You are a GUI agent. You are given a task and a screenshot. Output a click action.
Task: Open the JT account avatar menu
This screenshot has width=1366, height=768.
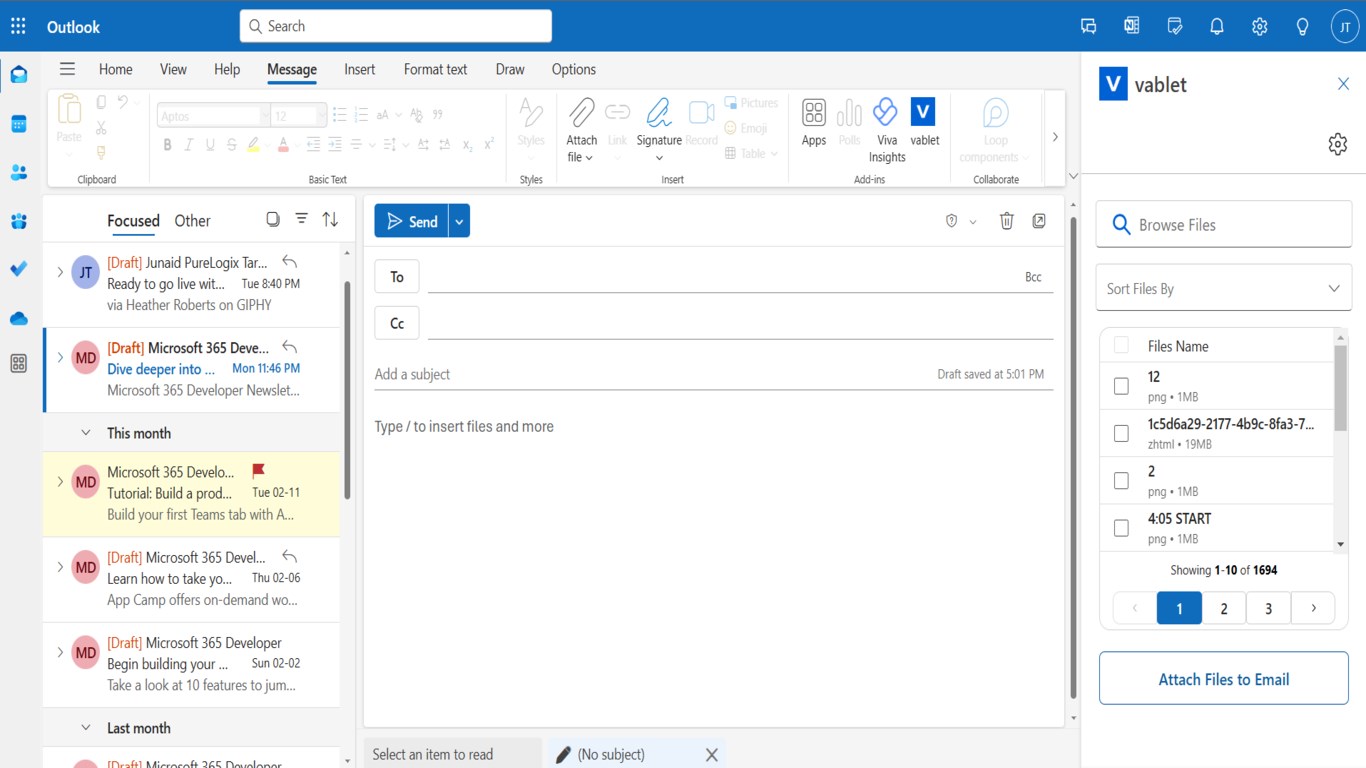pyautogui.click(x=1345, y=27)
